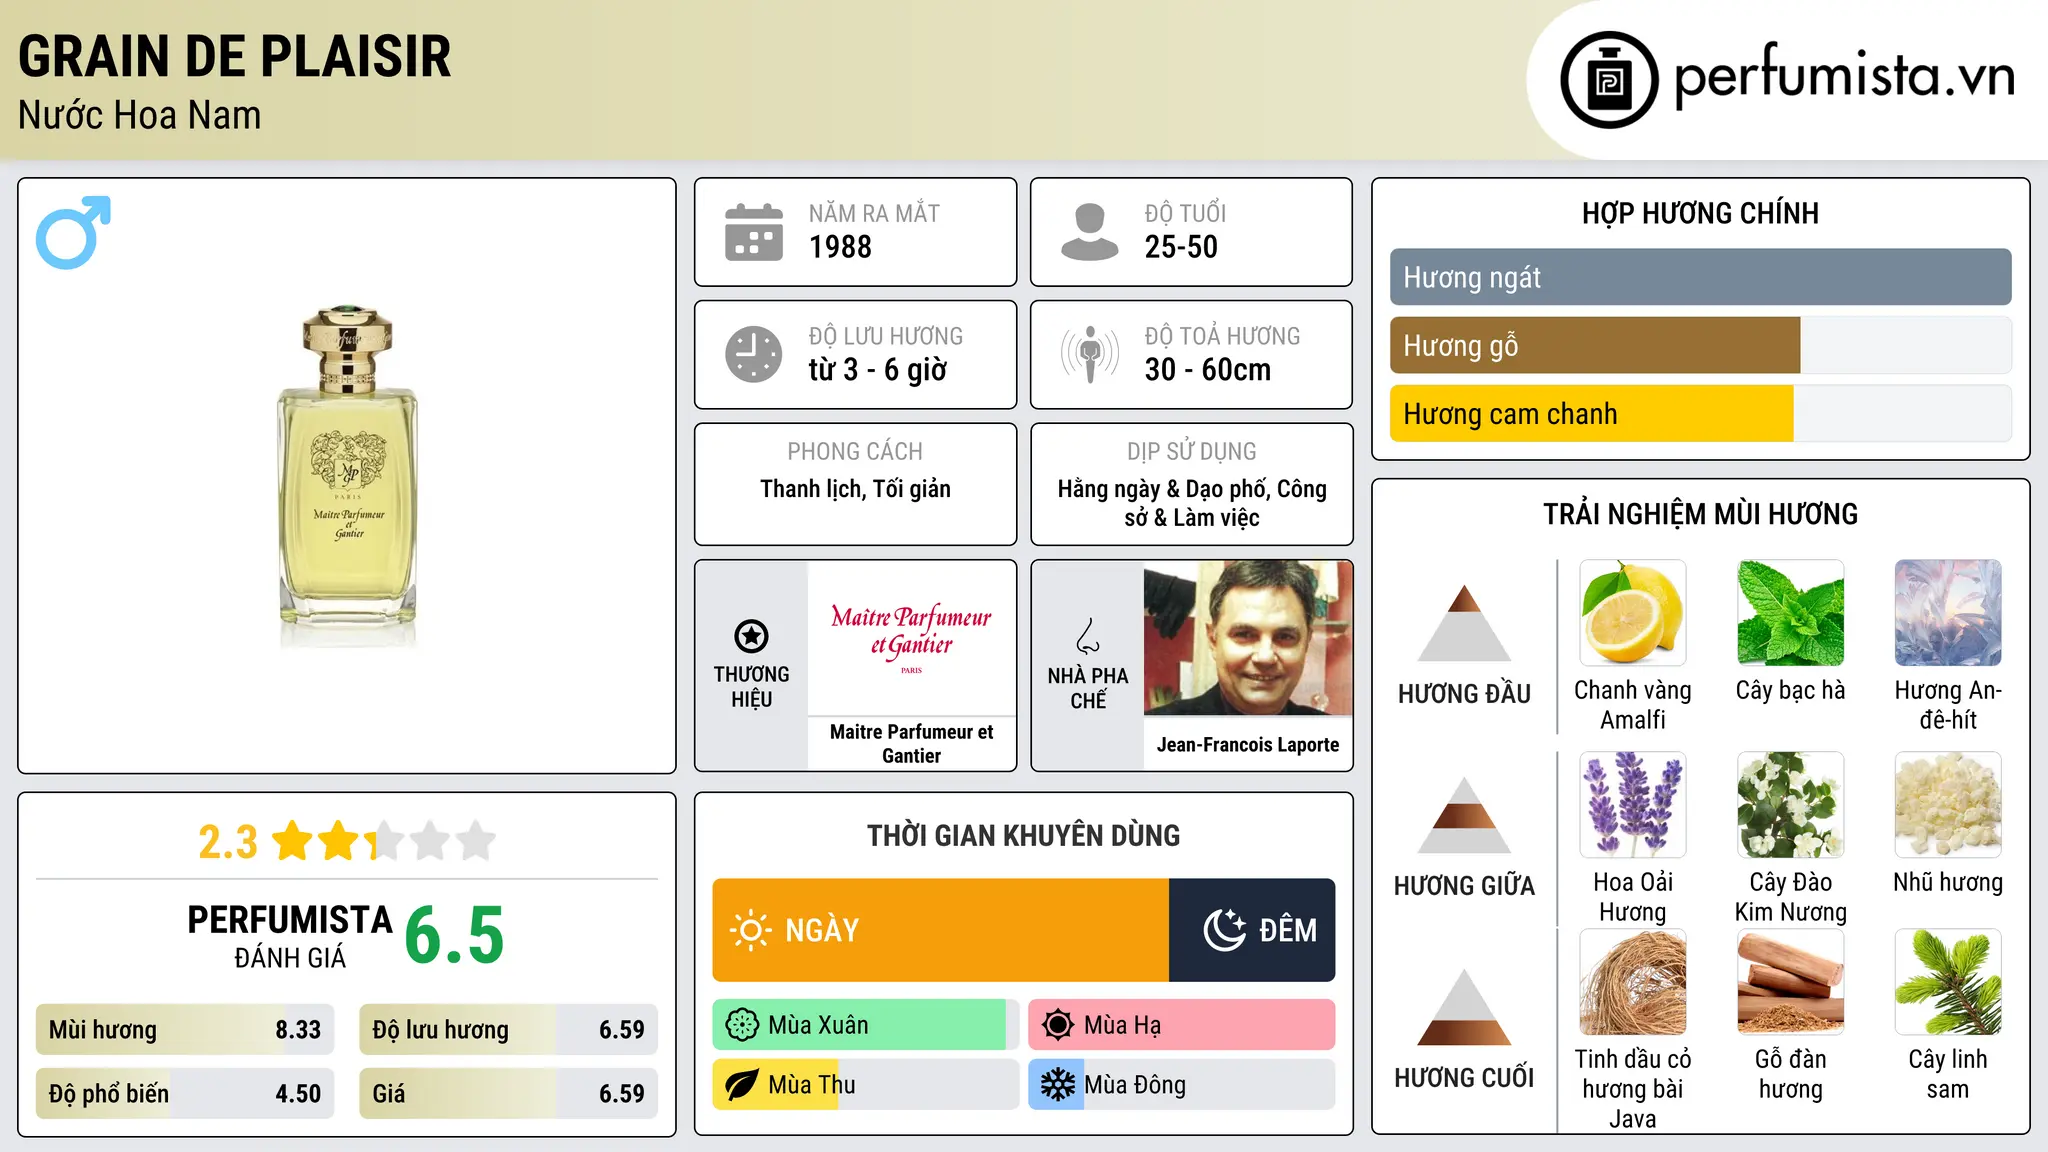Click the HỢP HƯƠNG CHÍNH heading
Viewport: 2048px width, 1152px height.
pyautogui.click(x=1700, y=213)
